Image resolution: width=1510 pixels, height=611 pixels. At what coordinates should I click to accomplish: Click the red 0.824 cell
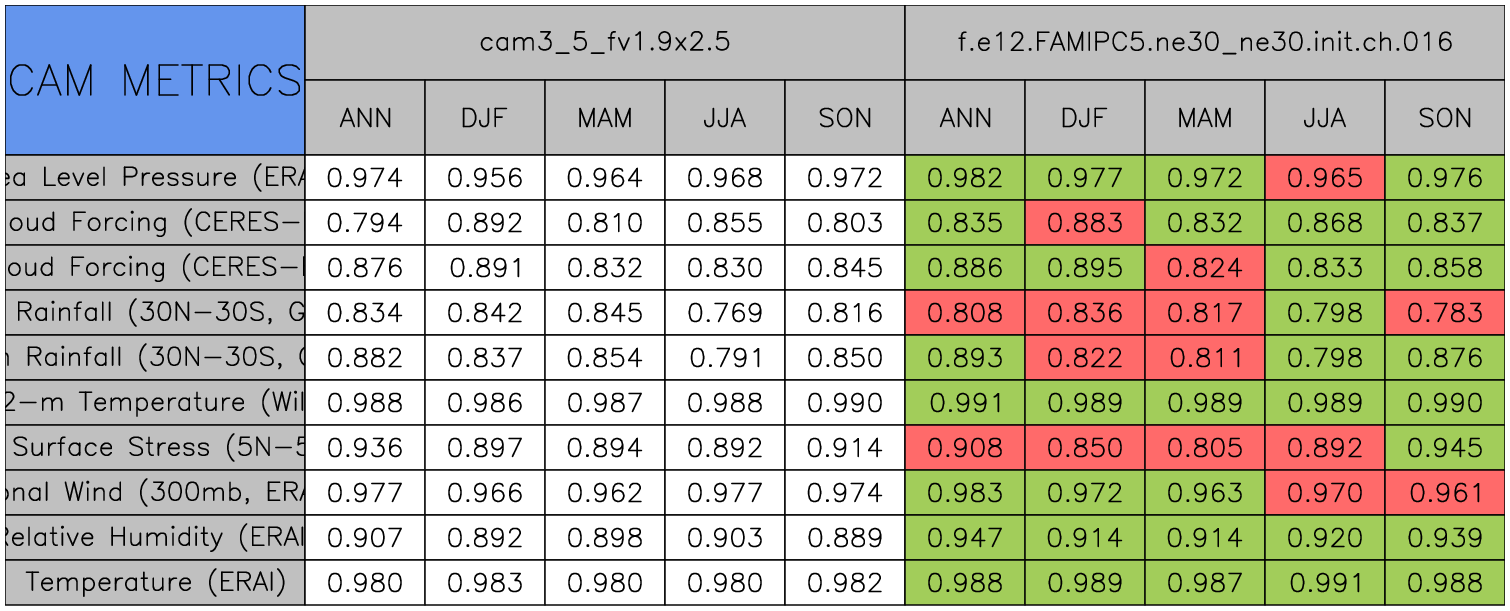(1205, 268)
